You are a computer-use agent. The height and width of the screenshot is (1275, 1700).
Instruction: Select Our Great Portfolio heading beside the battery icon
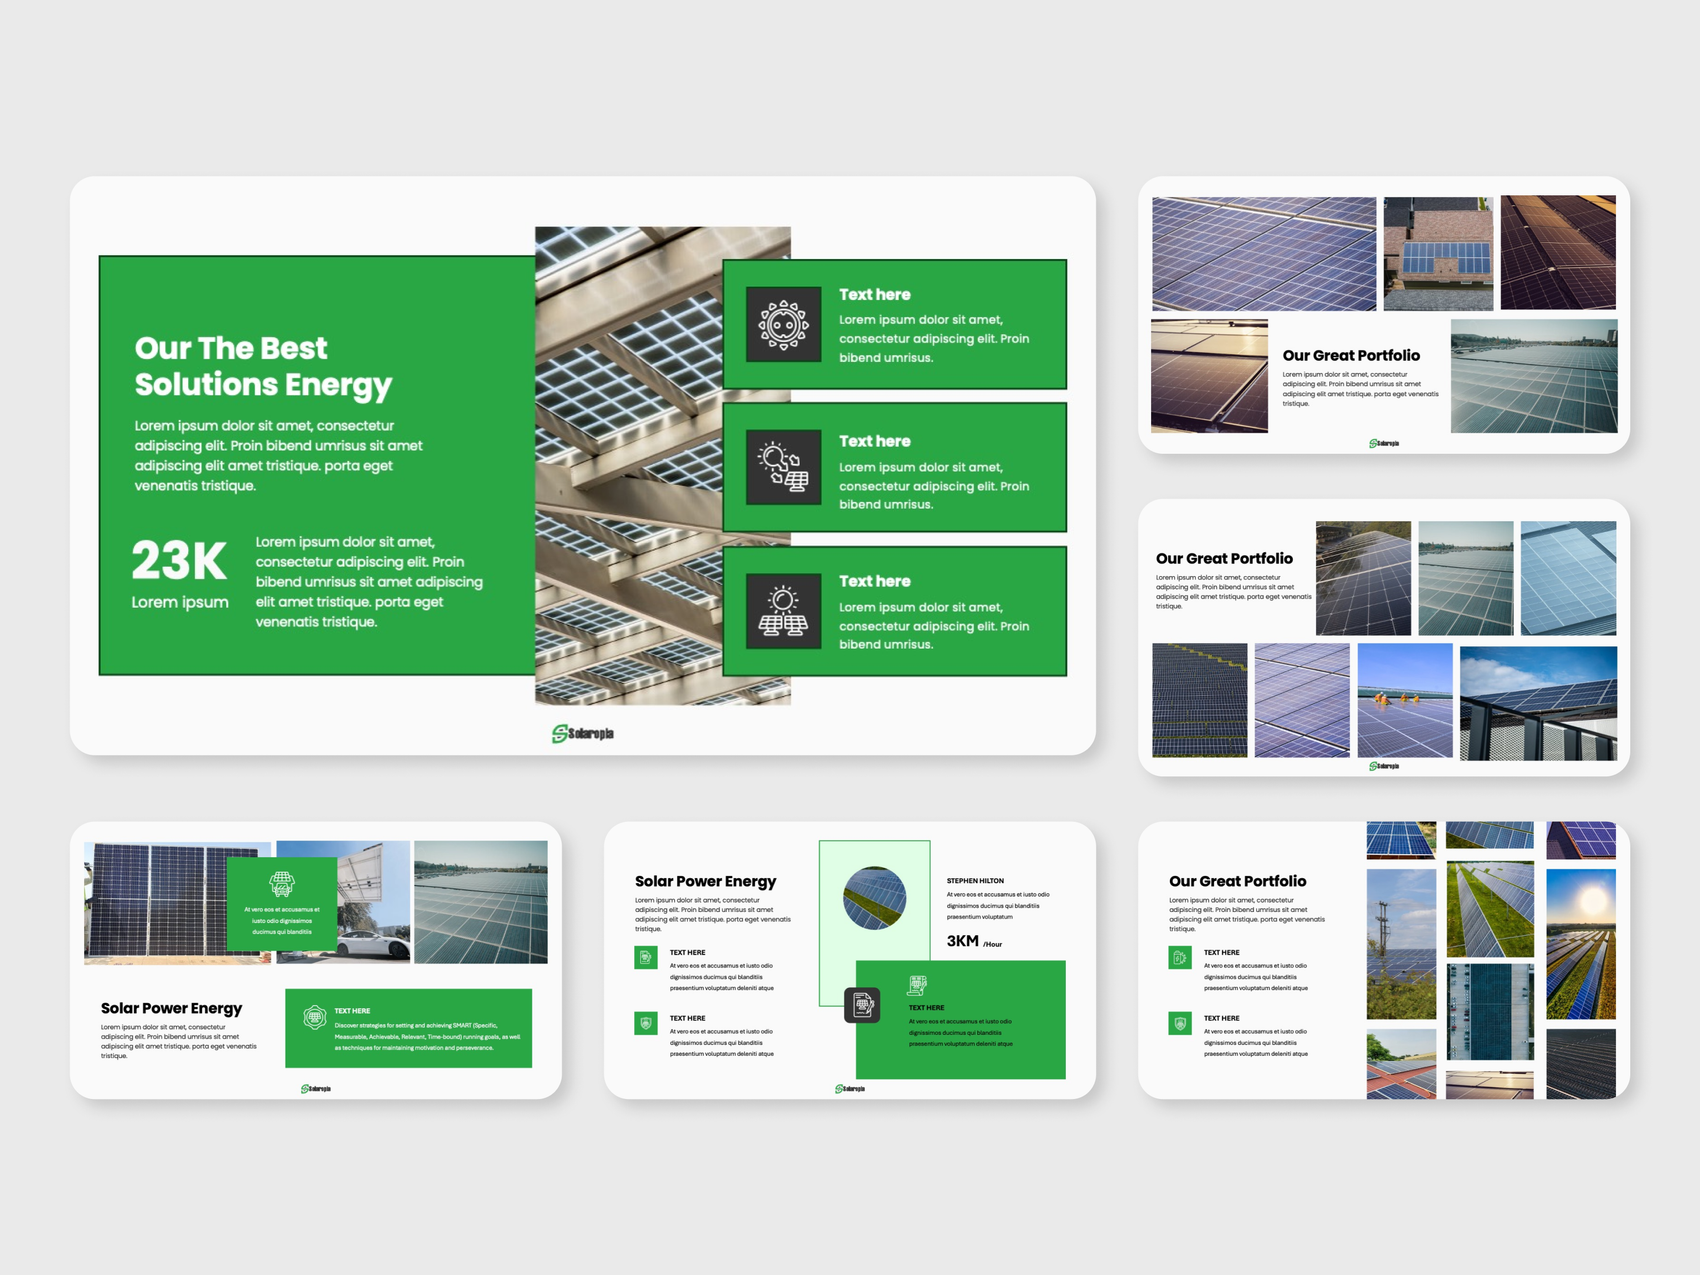coord(1237,881)
